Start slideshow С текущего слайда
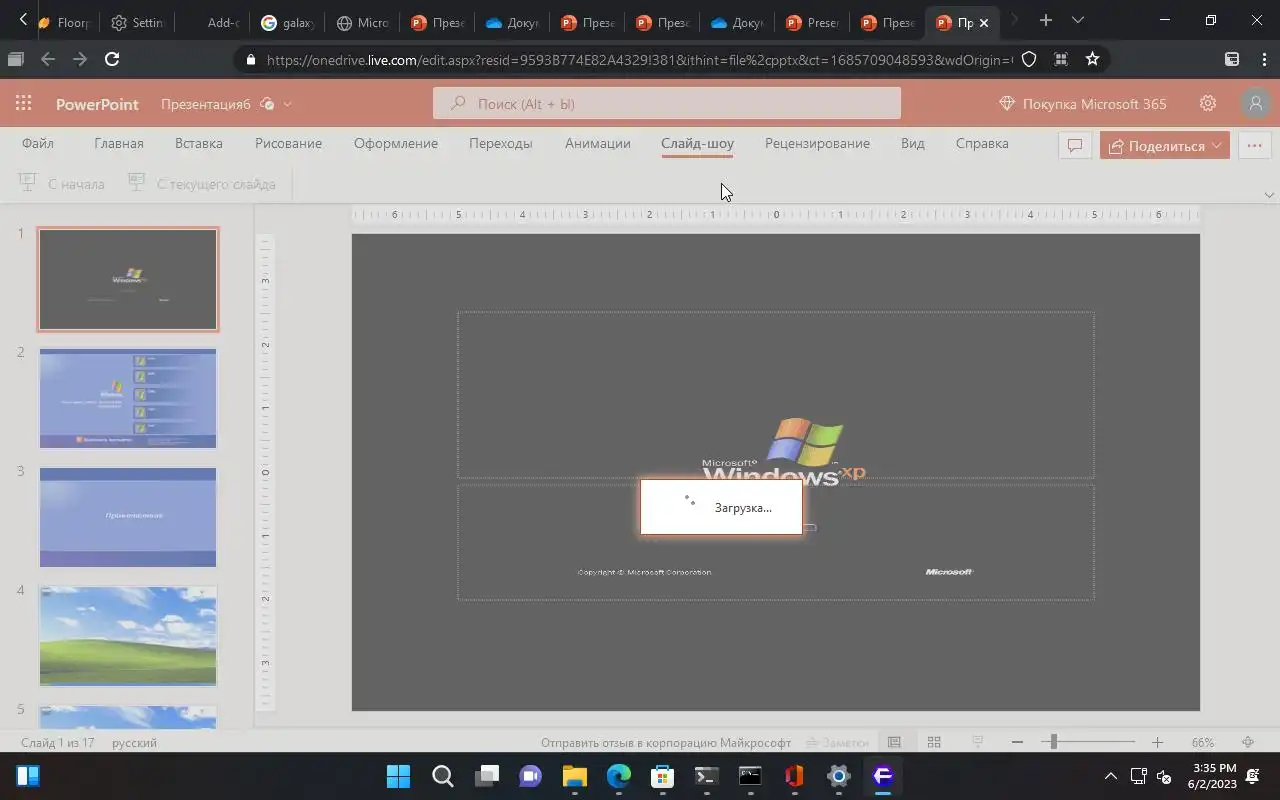The height and width of the screenshot is (800, 1280). [202, 184]
